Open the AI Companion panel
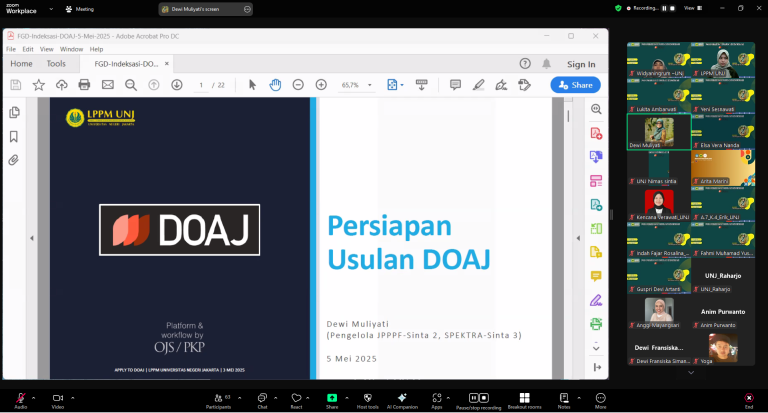This screenshot has width=768, height=413. click(x=402, y=398)
